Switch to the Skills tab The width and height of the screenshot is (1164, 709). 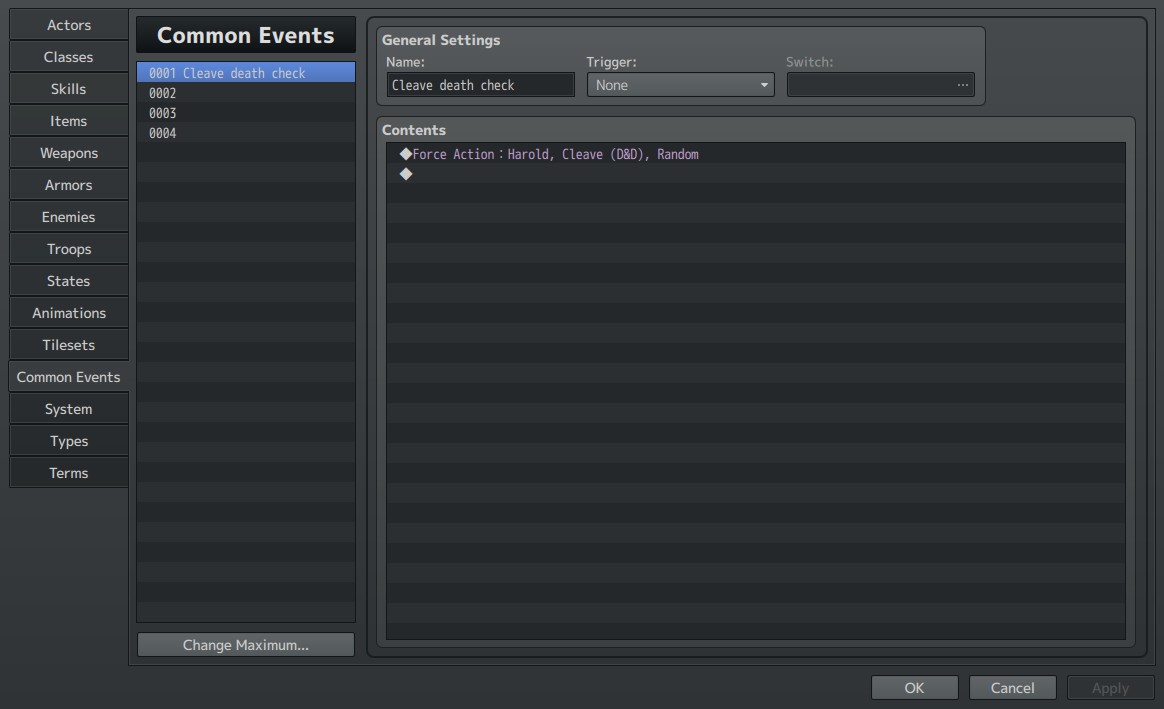point(68,89)
